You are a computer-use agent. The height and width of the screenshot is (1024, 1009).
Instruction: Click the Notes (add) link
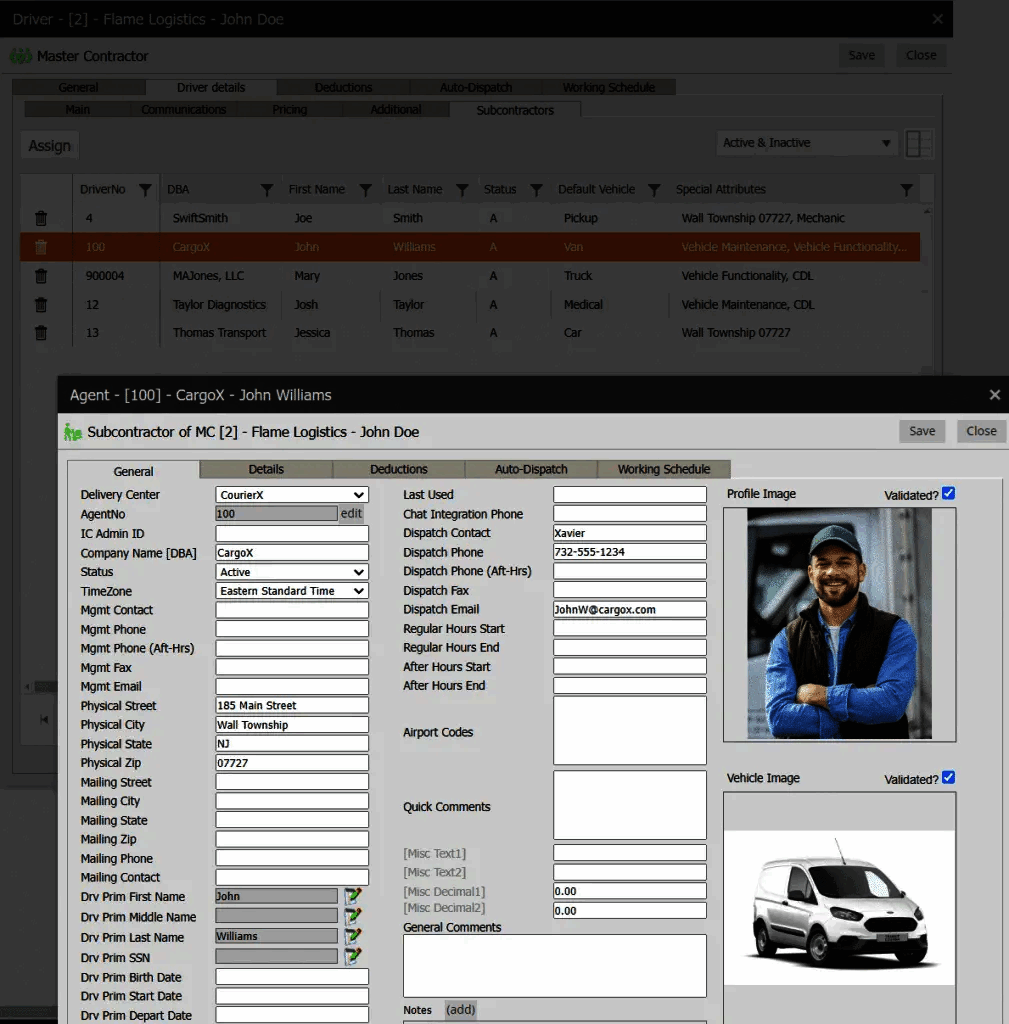click(x=460, y=1009)
